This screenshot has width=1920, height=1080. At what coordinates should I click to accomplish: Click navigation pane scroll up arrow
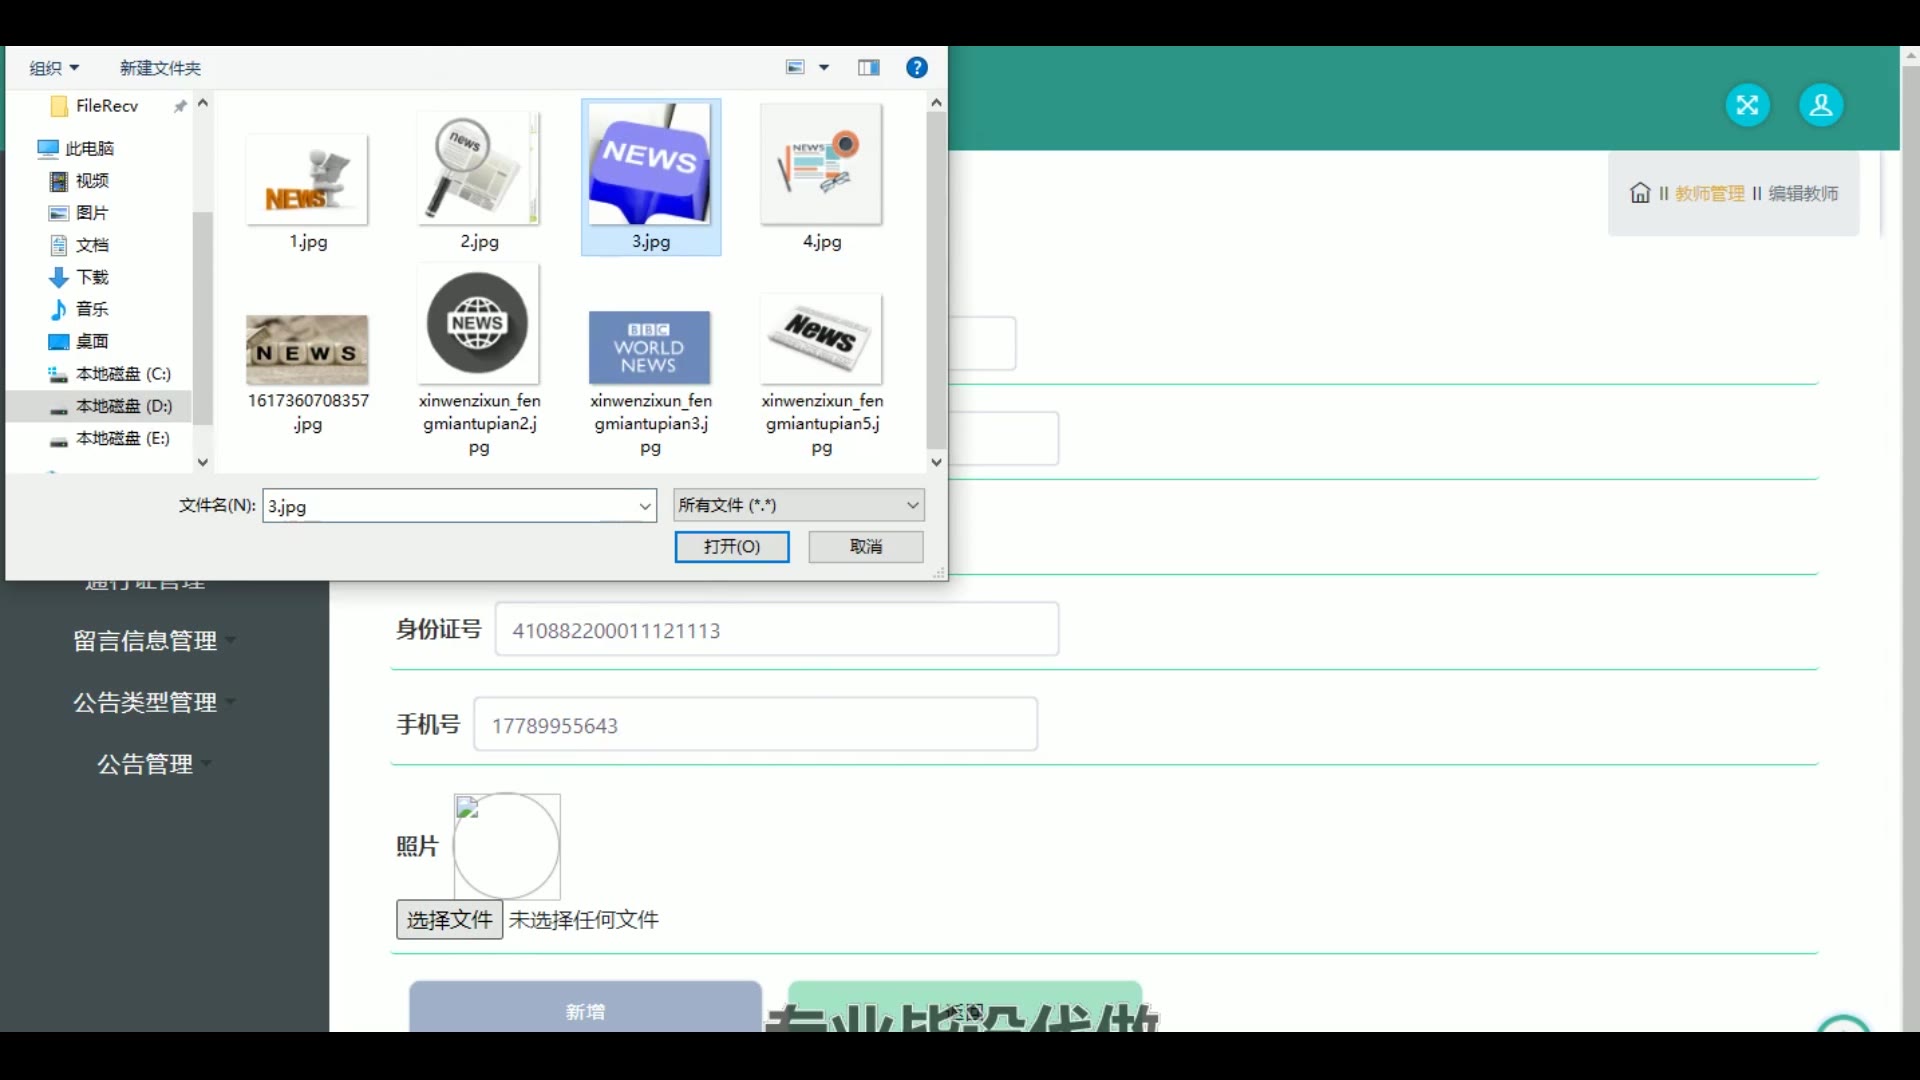(203, 103)
